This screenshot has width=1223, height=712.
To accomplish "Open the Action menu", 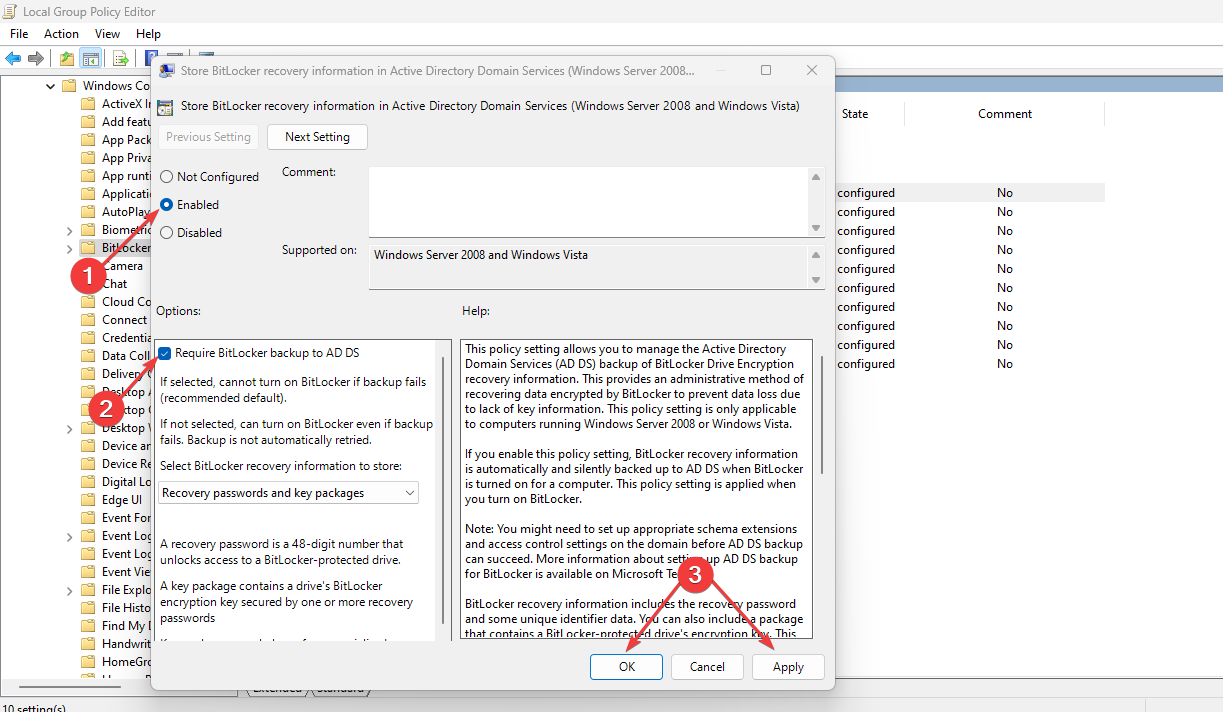I will (62, 34).
